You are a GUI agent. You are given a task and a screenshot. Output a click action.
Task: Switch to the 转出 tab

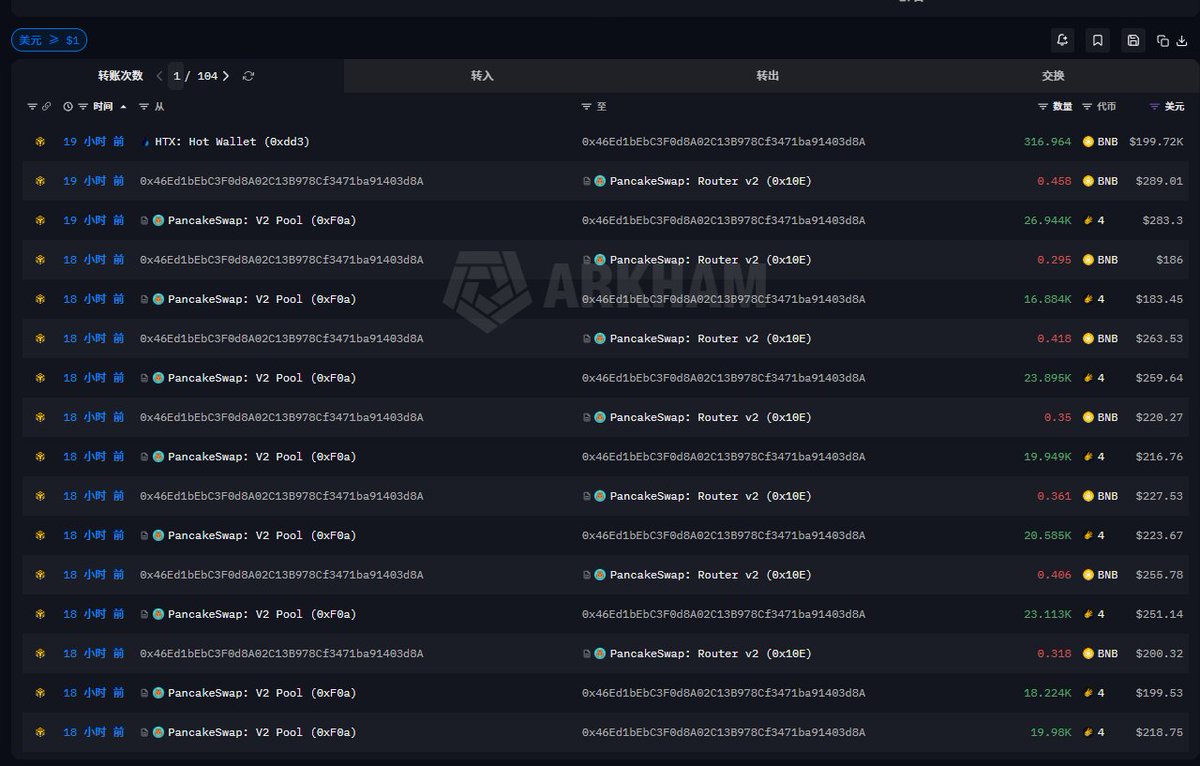point(768,76)
